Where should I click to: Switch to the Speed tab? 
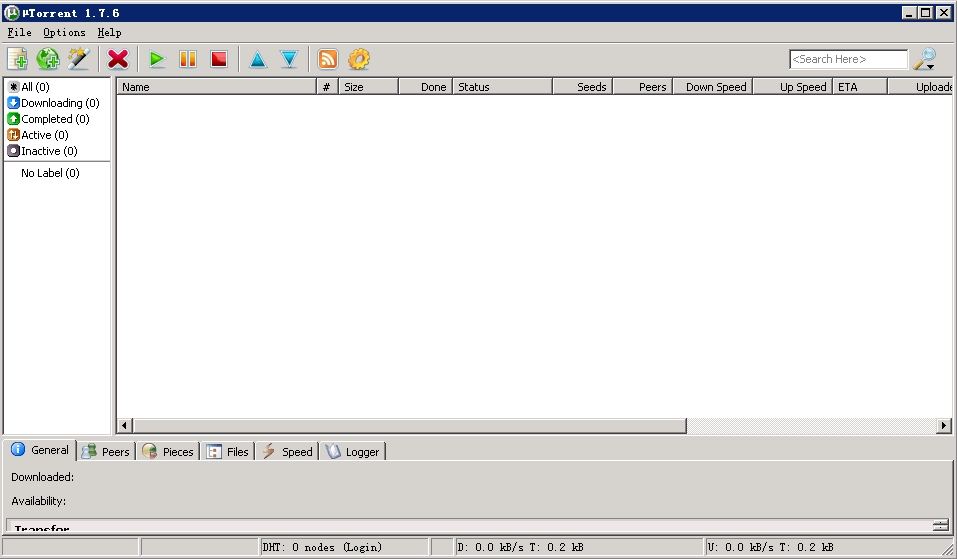[x=287, y=452]
